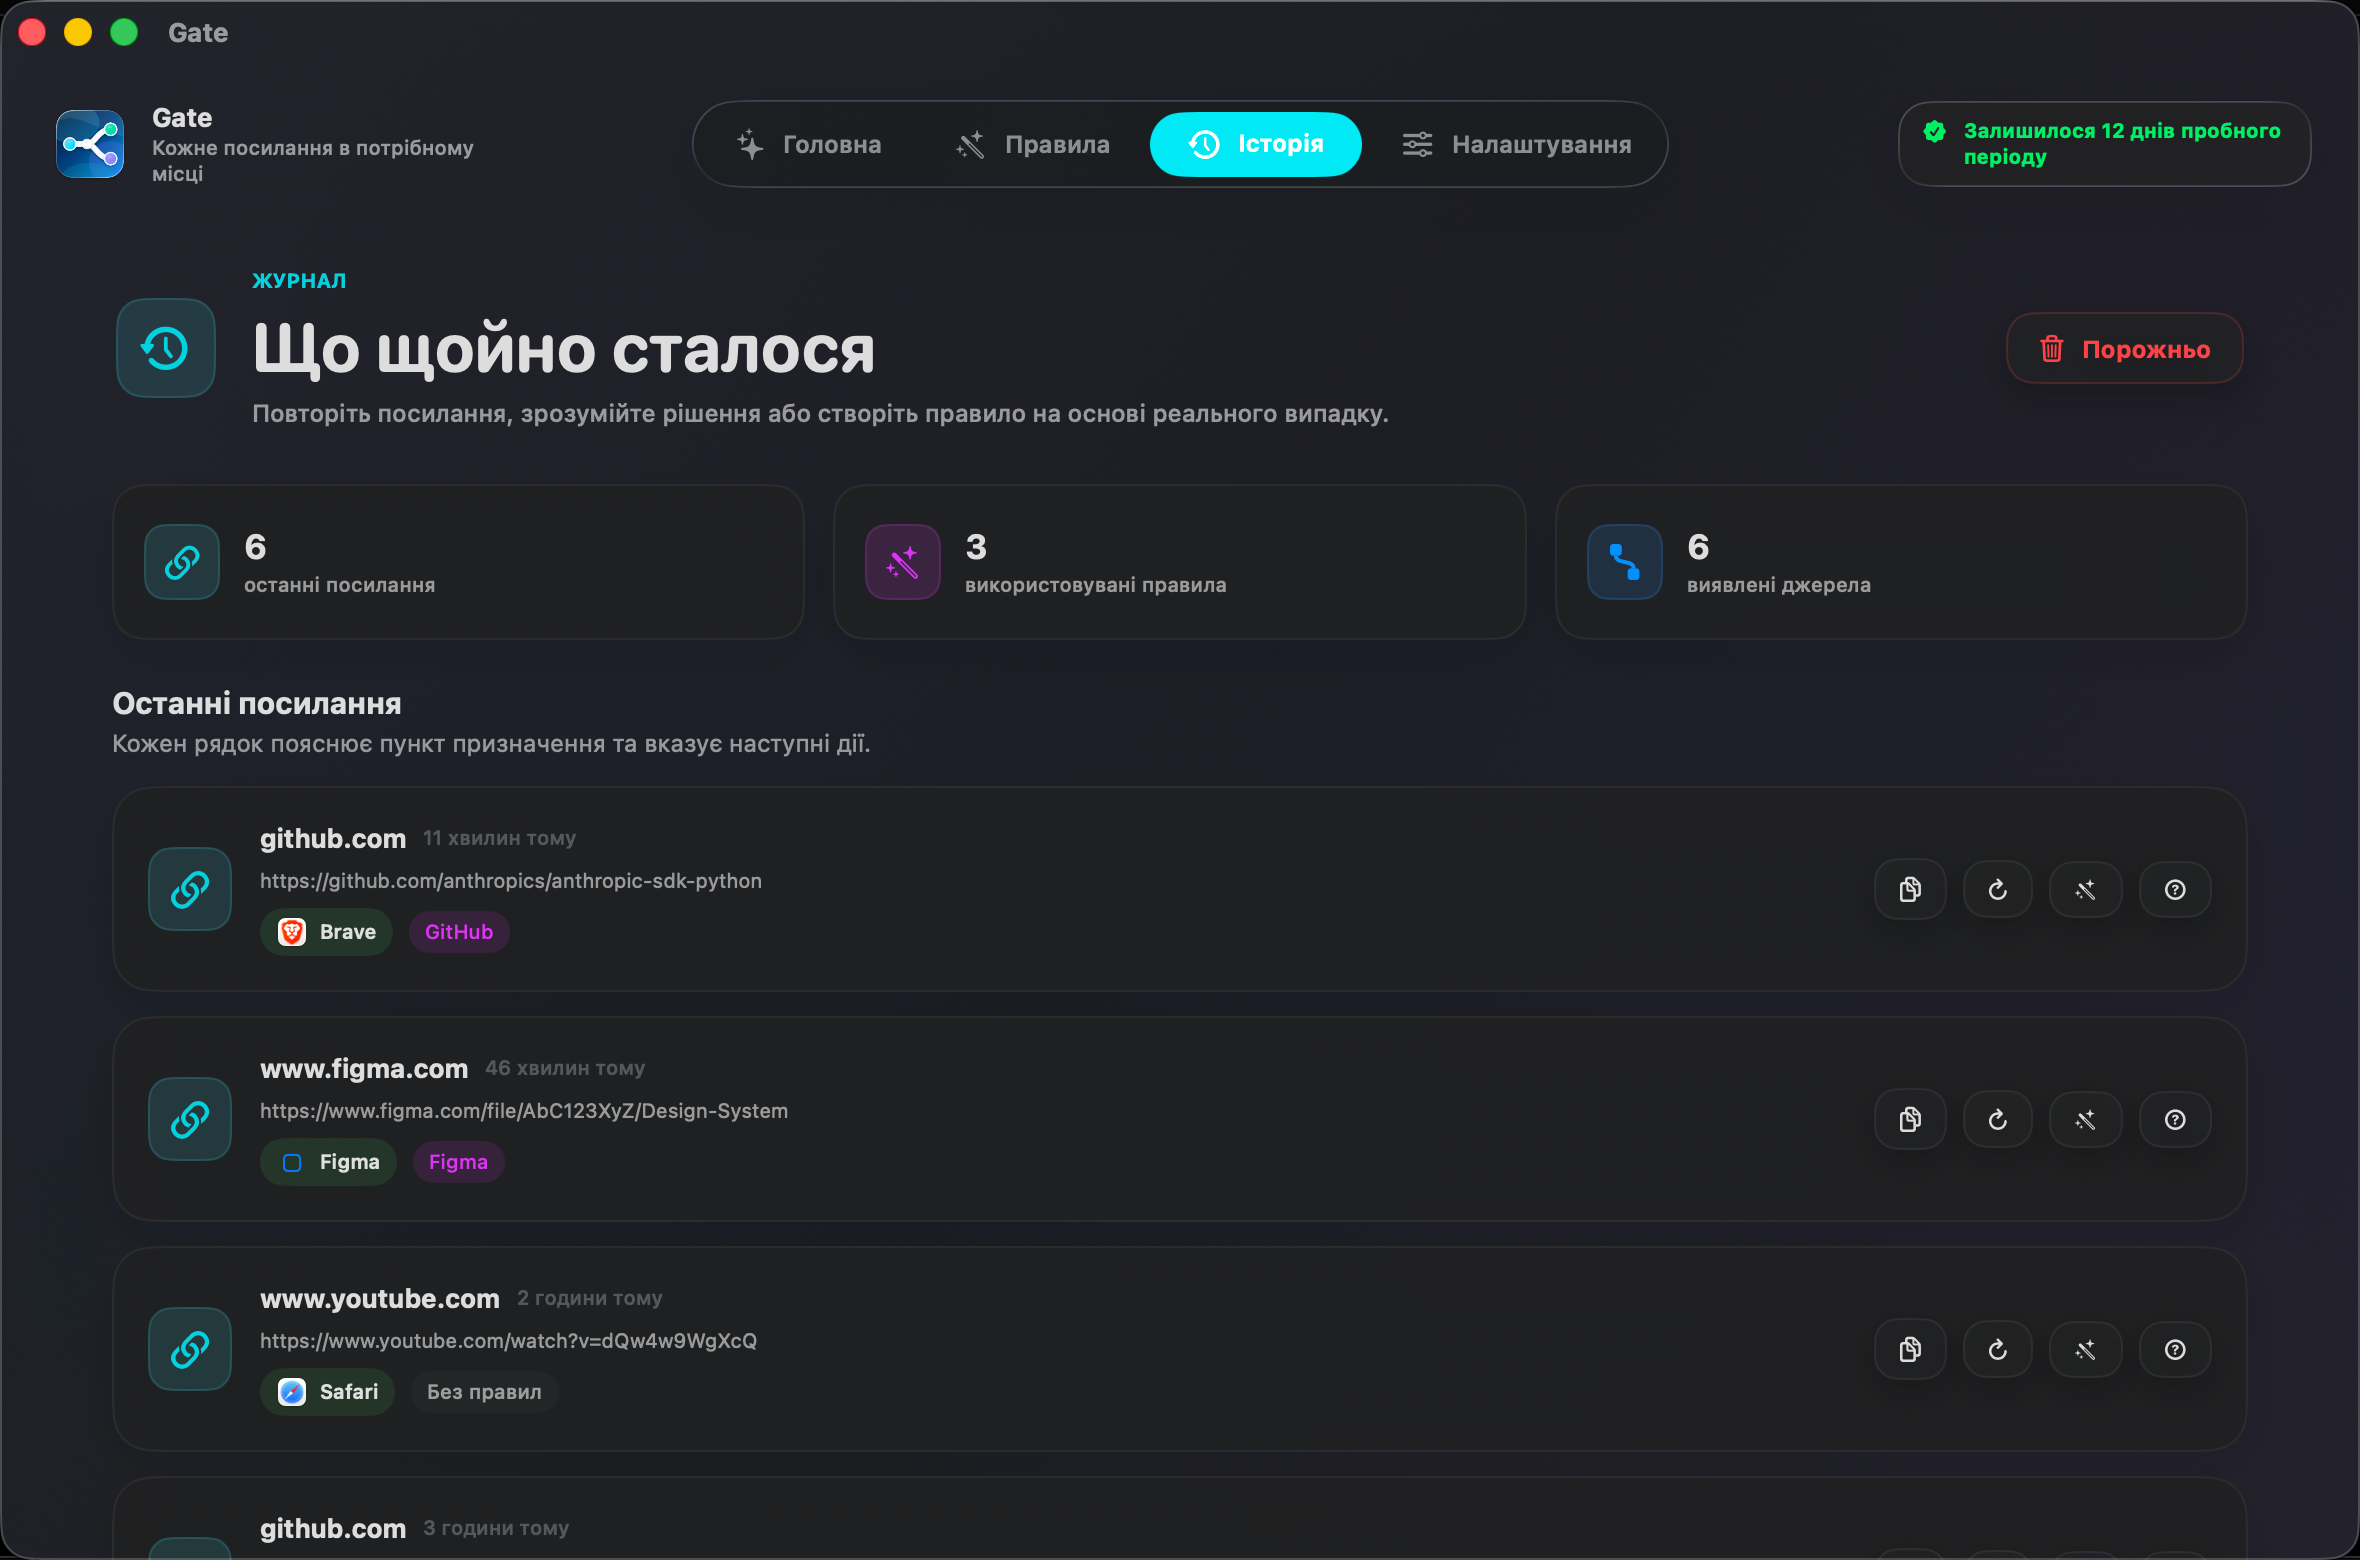Click the Gate window title text

[x=198, y=33]
